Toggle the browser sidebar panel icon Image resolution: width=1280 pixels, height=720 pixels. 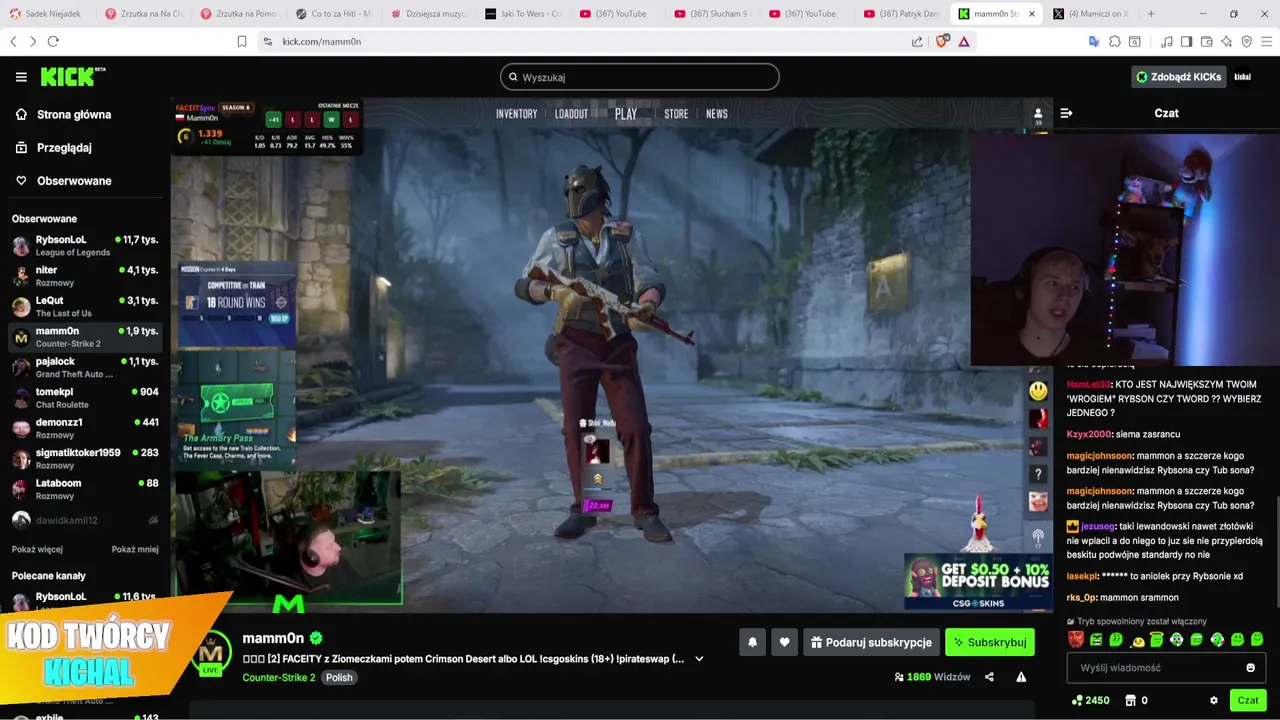tap(1186, 41)
